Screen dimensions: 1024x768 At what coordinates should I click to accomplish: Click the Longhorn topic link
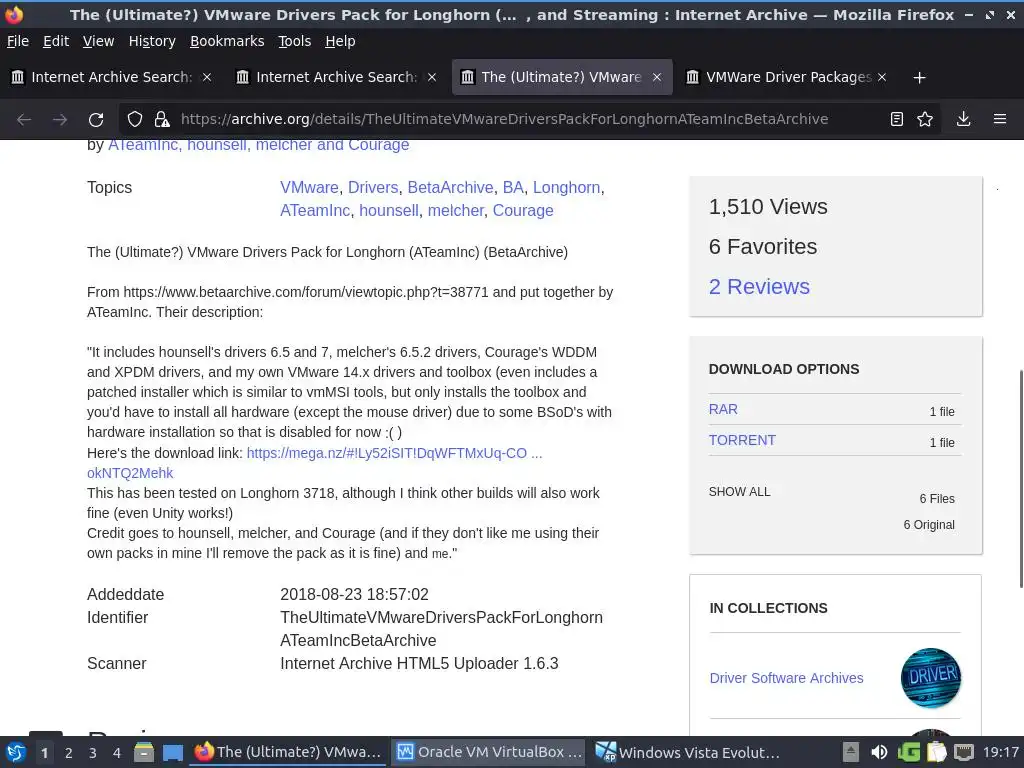[566, 187]
